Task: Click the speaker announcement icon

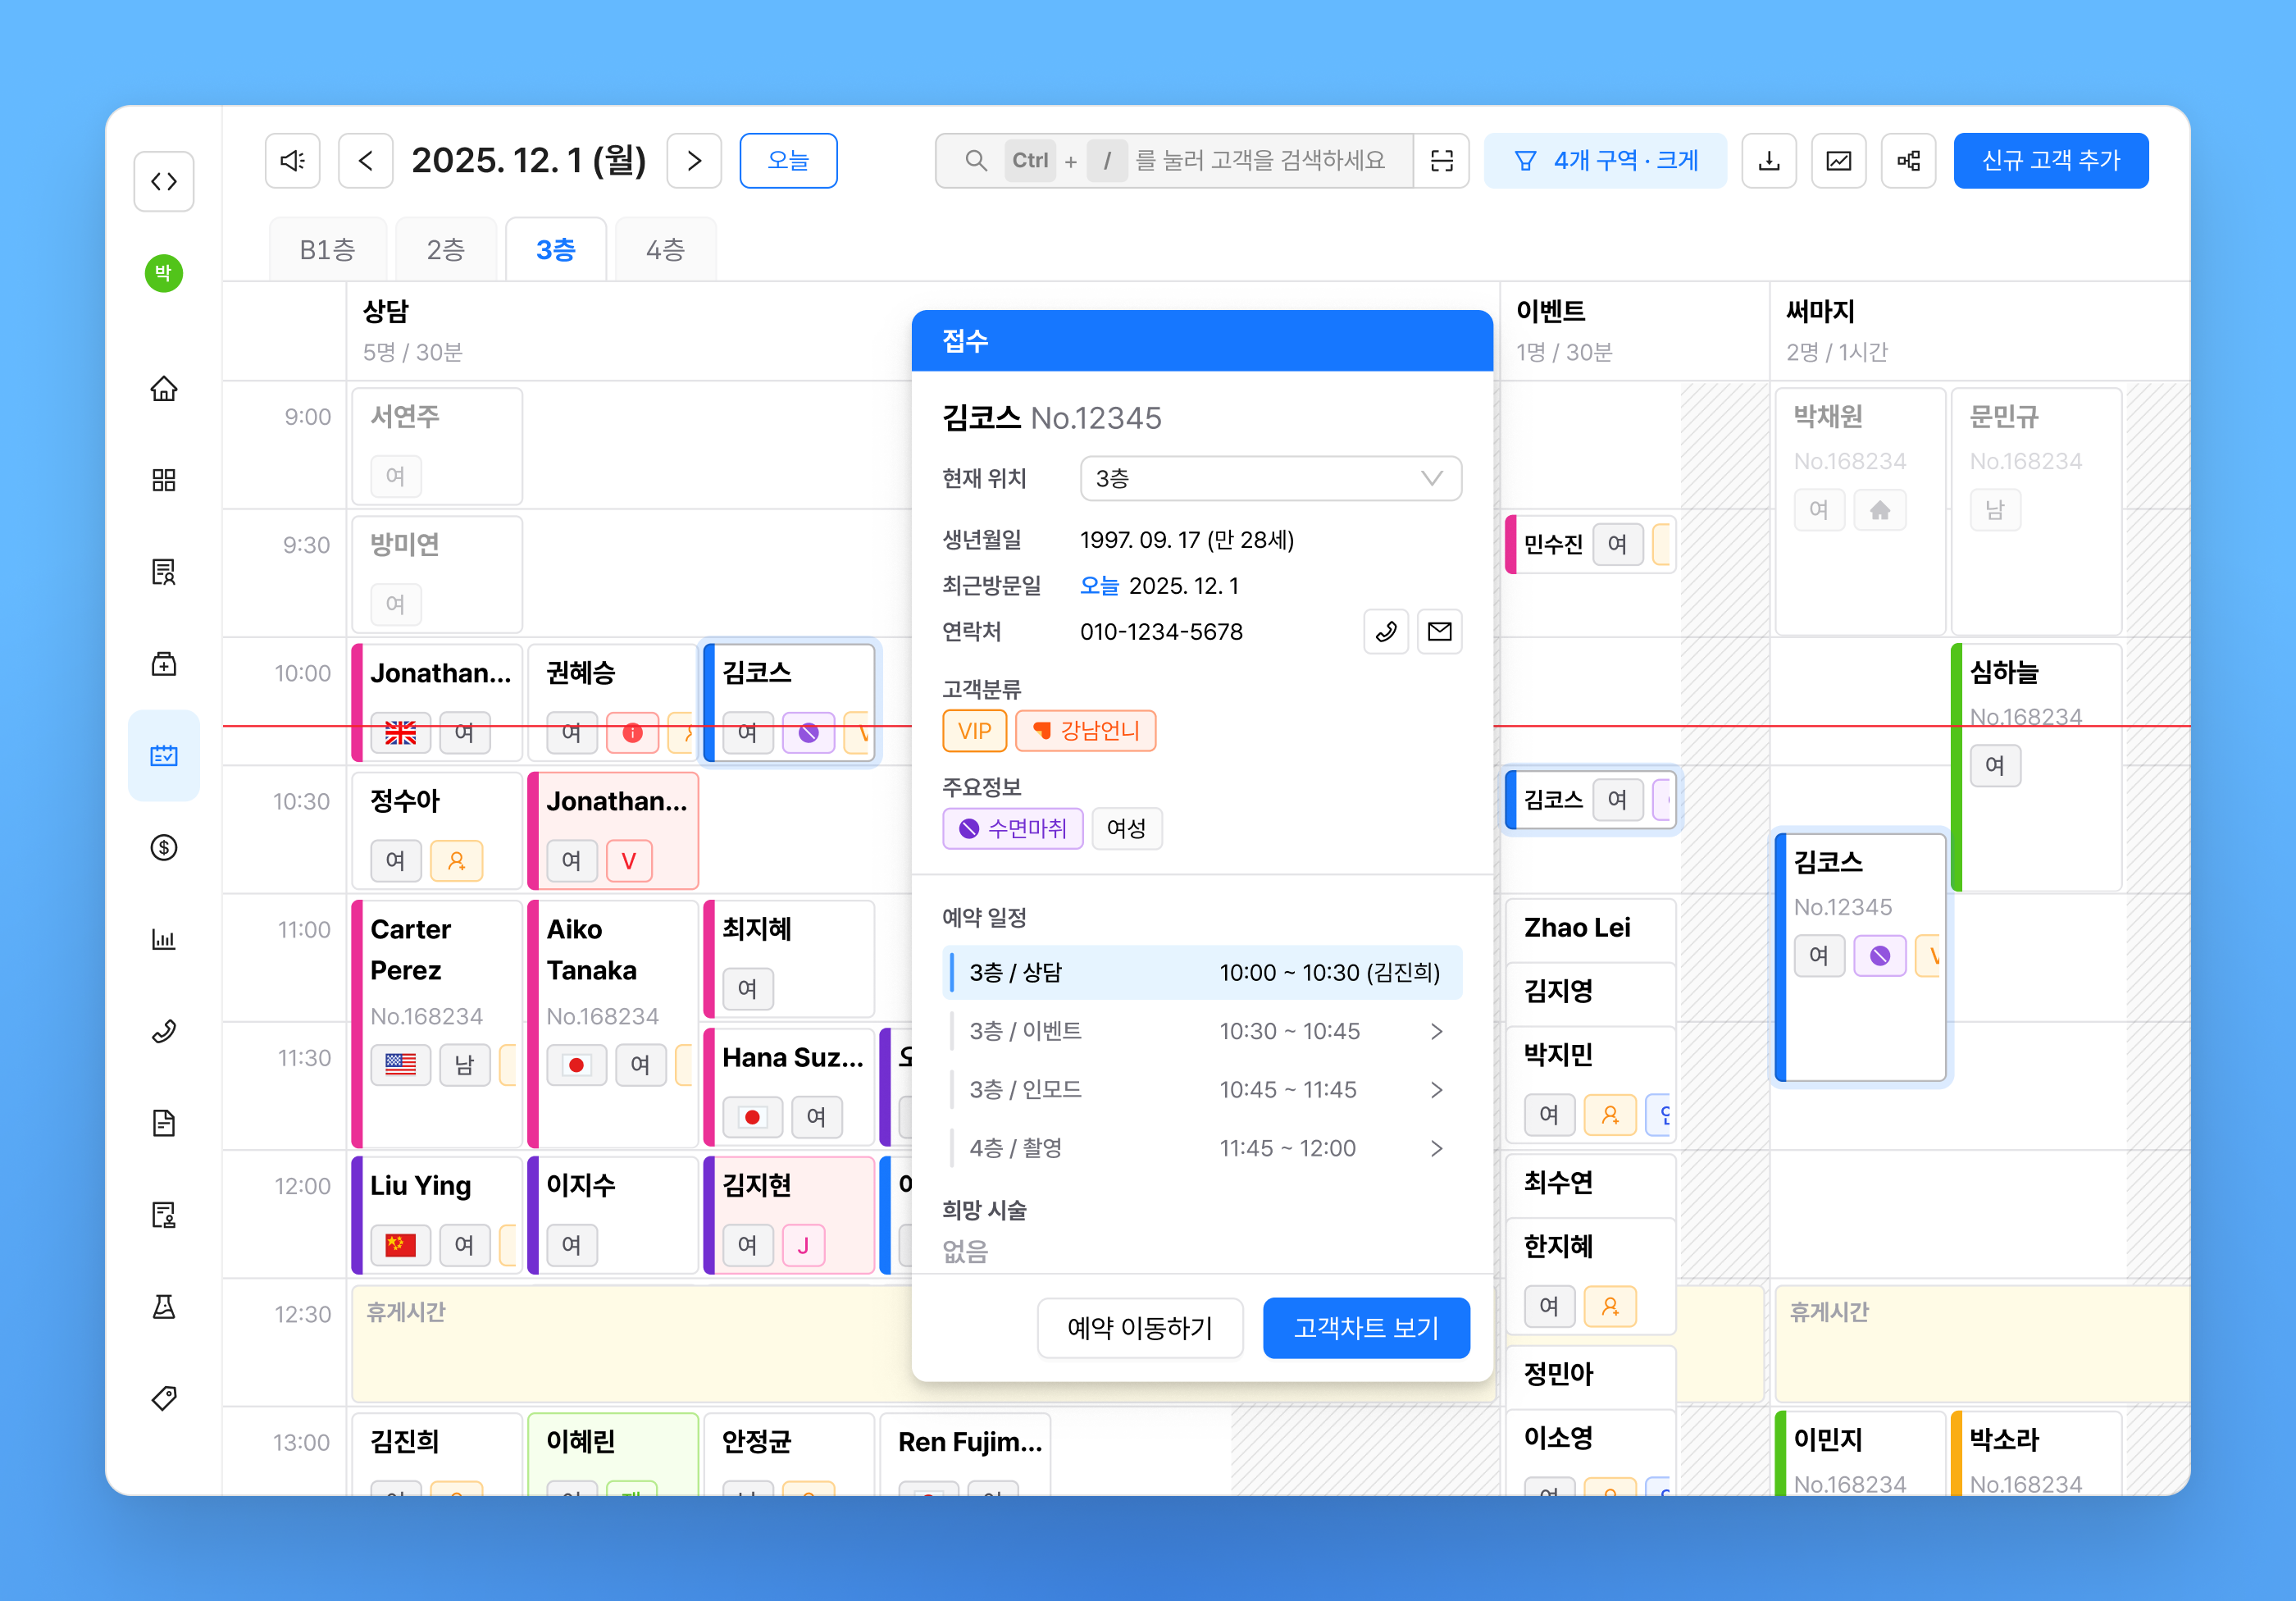Action: (x=292, y=160)
